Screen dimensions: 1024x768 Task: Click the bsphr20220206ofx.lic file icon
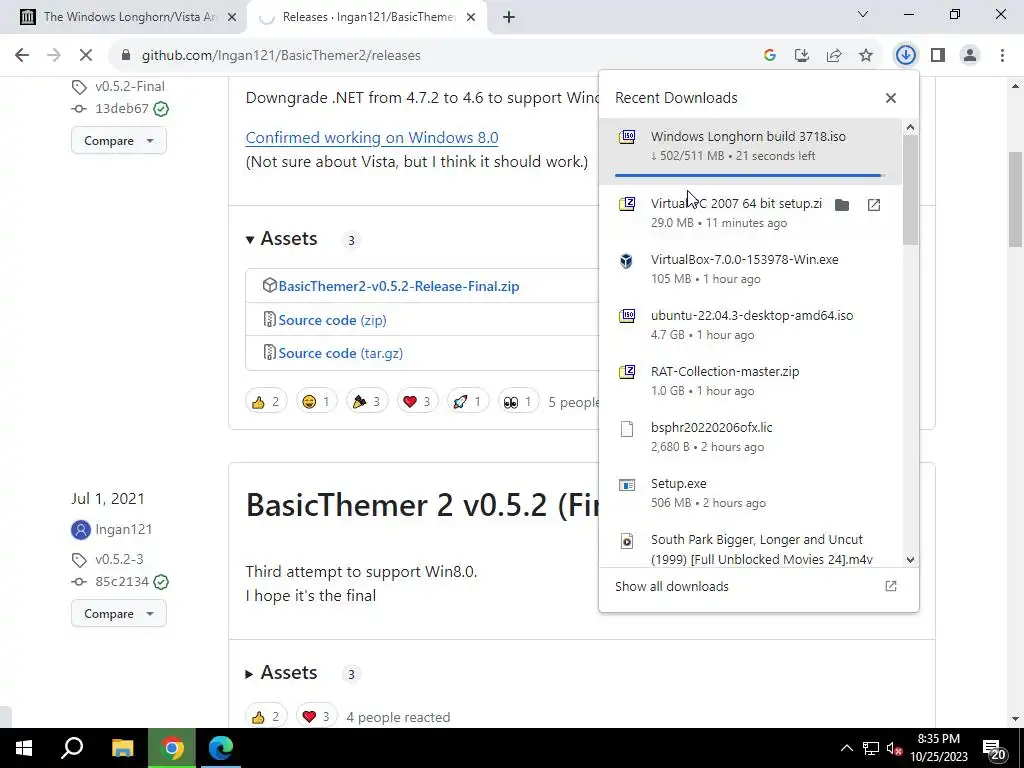tap(626, 429)
